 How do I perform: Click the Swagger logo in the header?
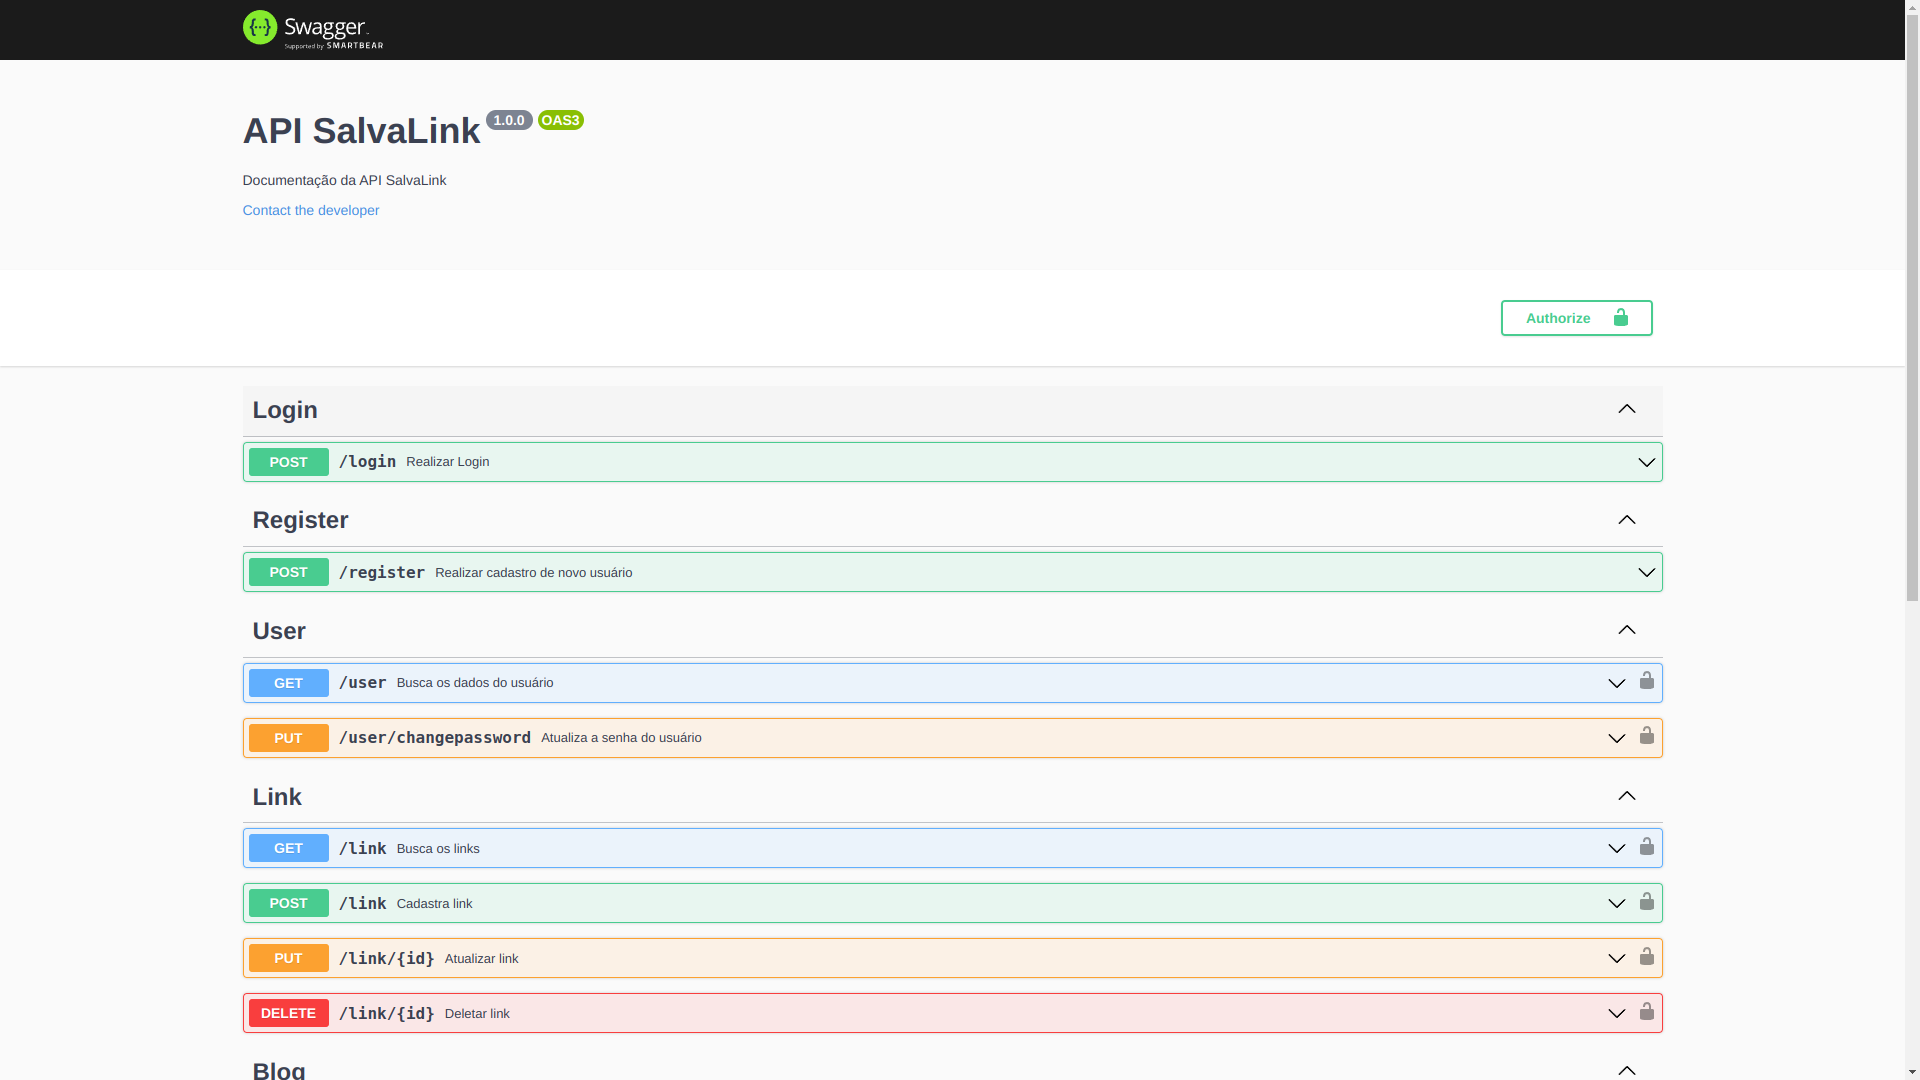tap(312, 29)
